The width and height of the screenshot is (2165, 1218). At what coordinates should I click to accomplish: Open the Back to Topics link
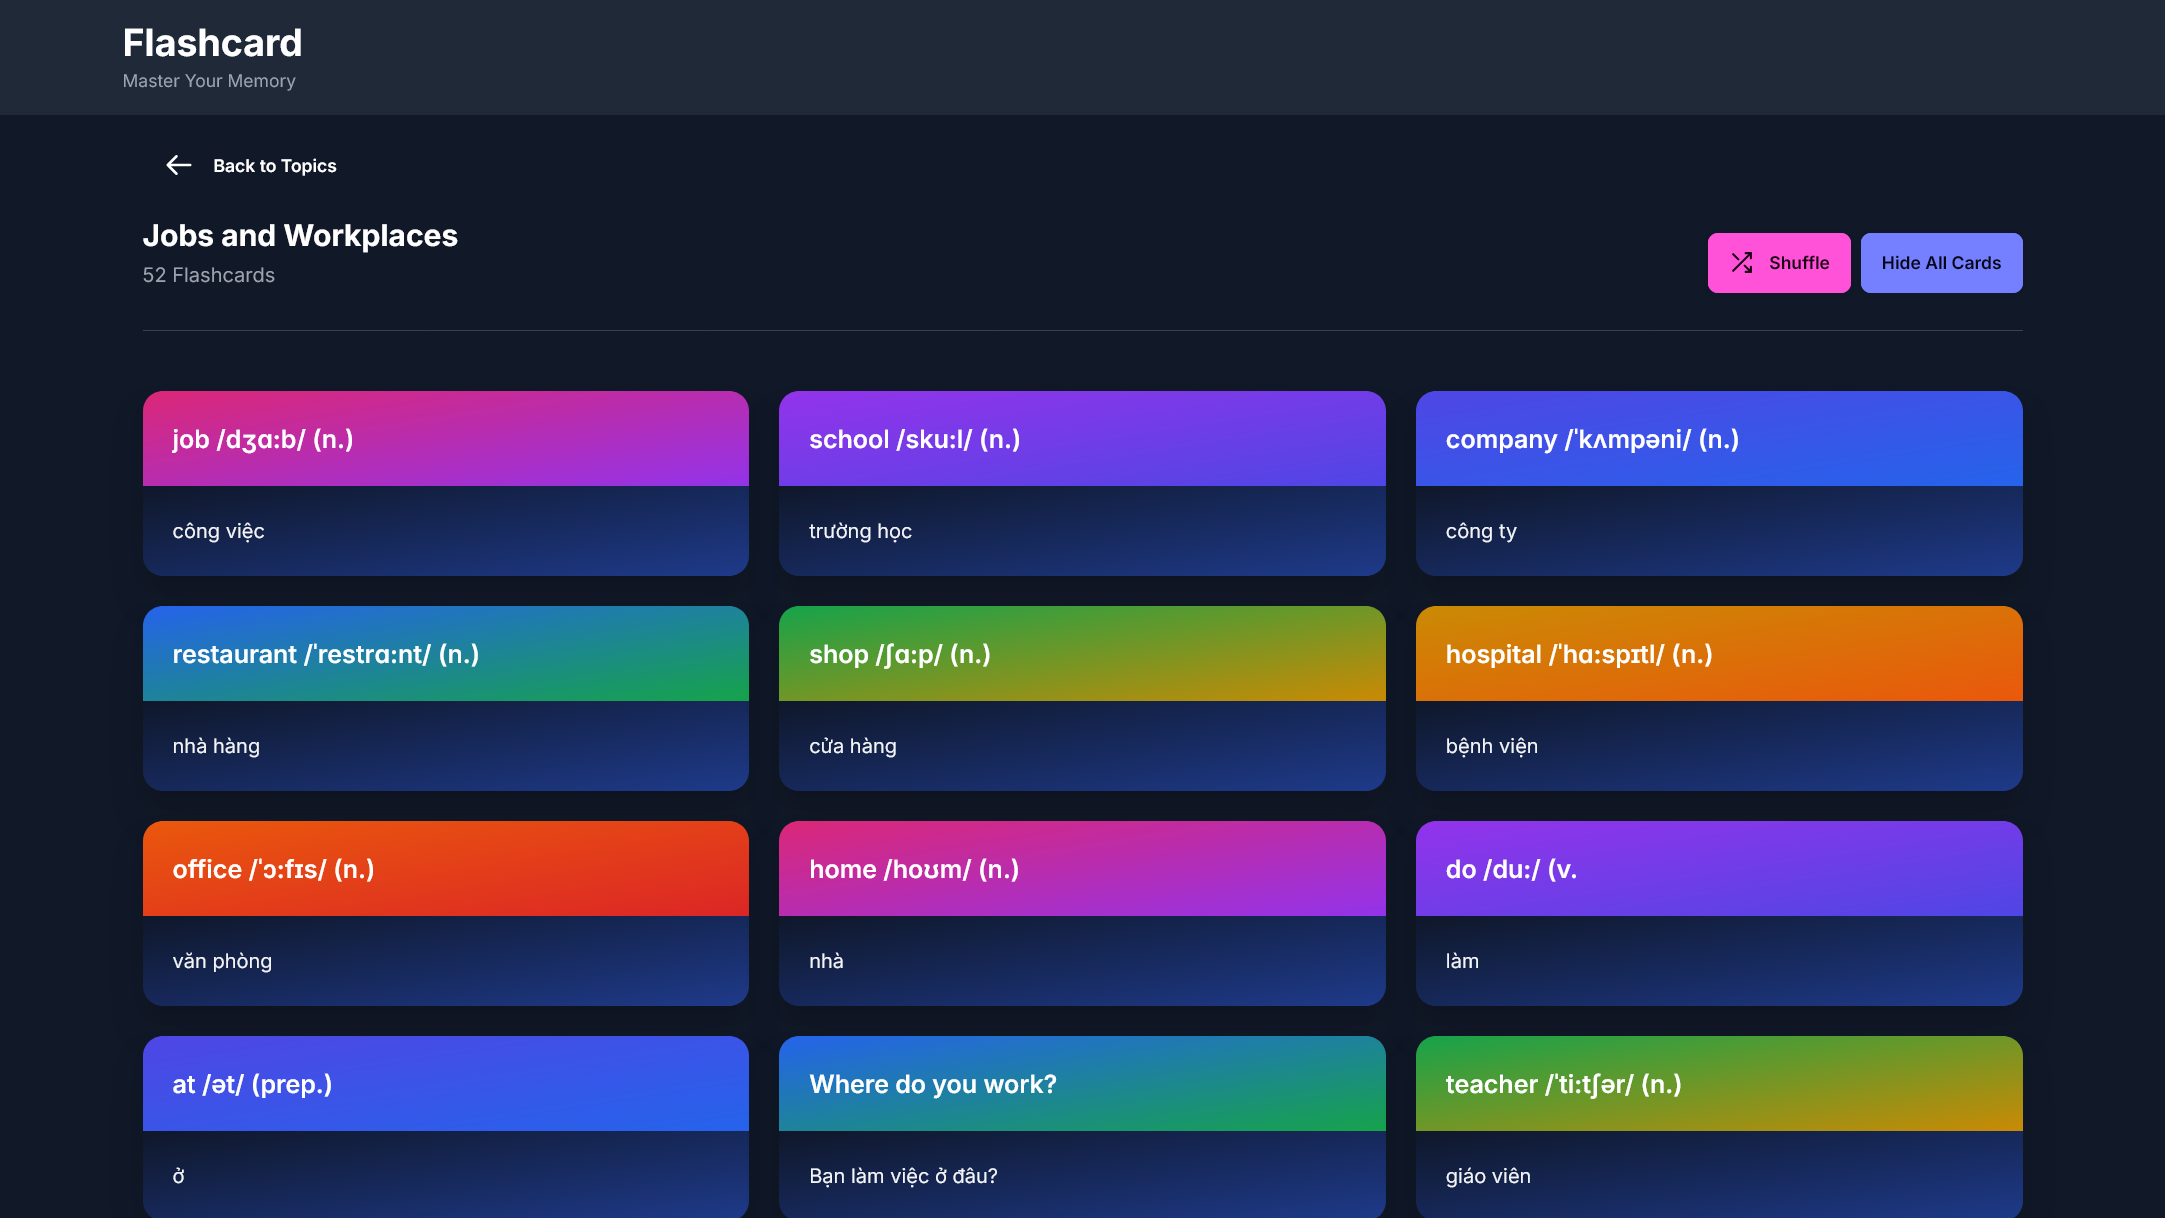pyautogui.click(x=274, y=166)
